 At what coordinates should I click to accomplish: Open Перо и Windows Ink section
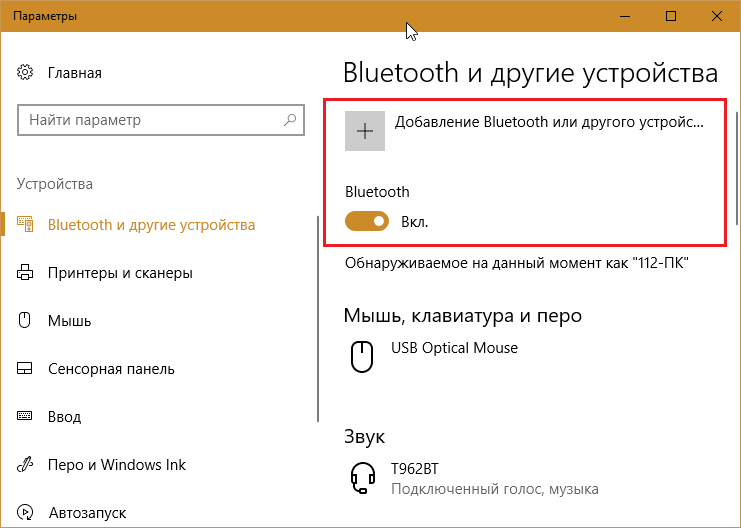click(x=117, y=465)
